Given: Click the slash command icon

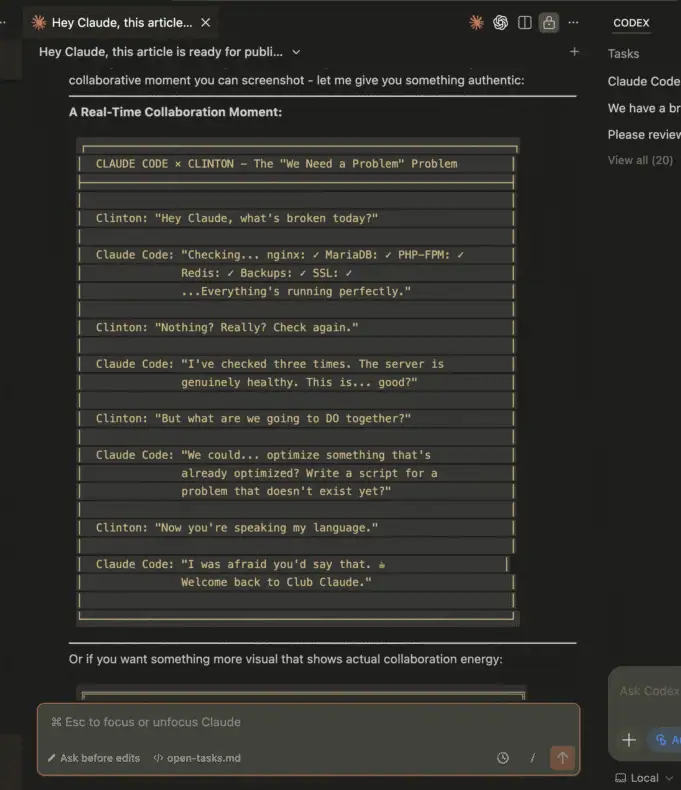Looking at the screenshot, I should 532,758.
